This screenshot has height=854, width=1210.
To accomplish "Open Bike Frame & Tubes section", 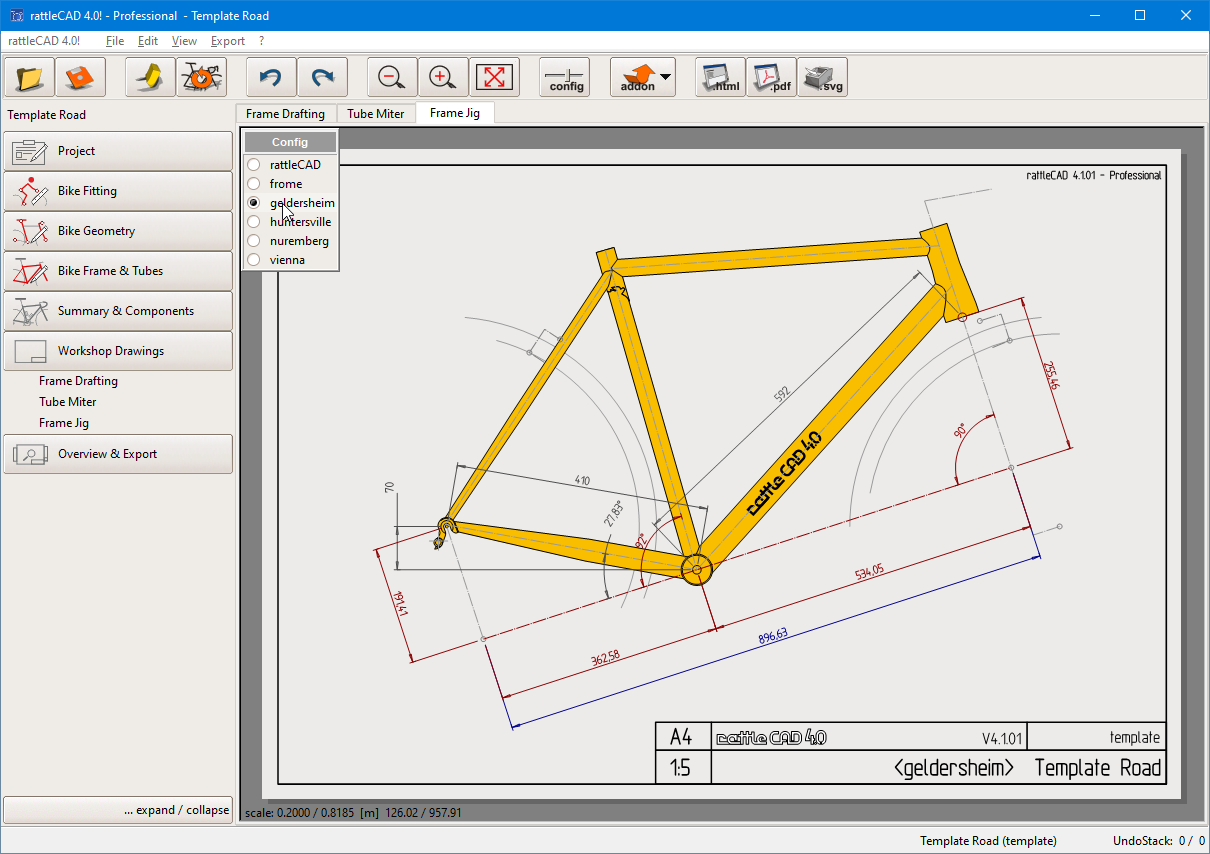I will click(x=118, y=271).
